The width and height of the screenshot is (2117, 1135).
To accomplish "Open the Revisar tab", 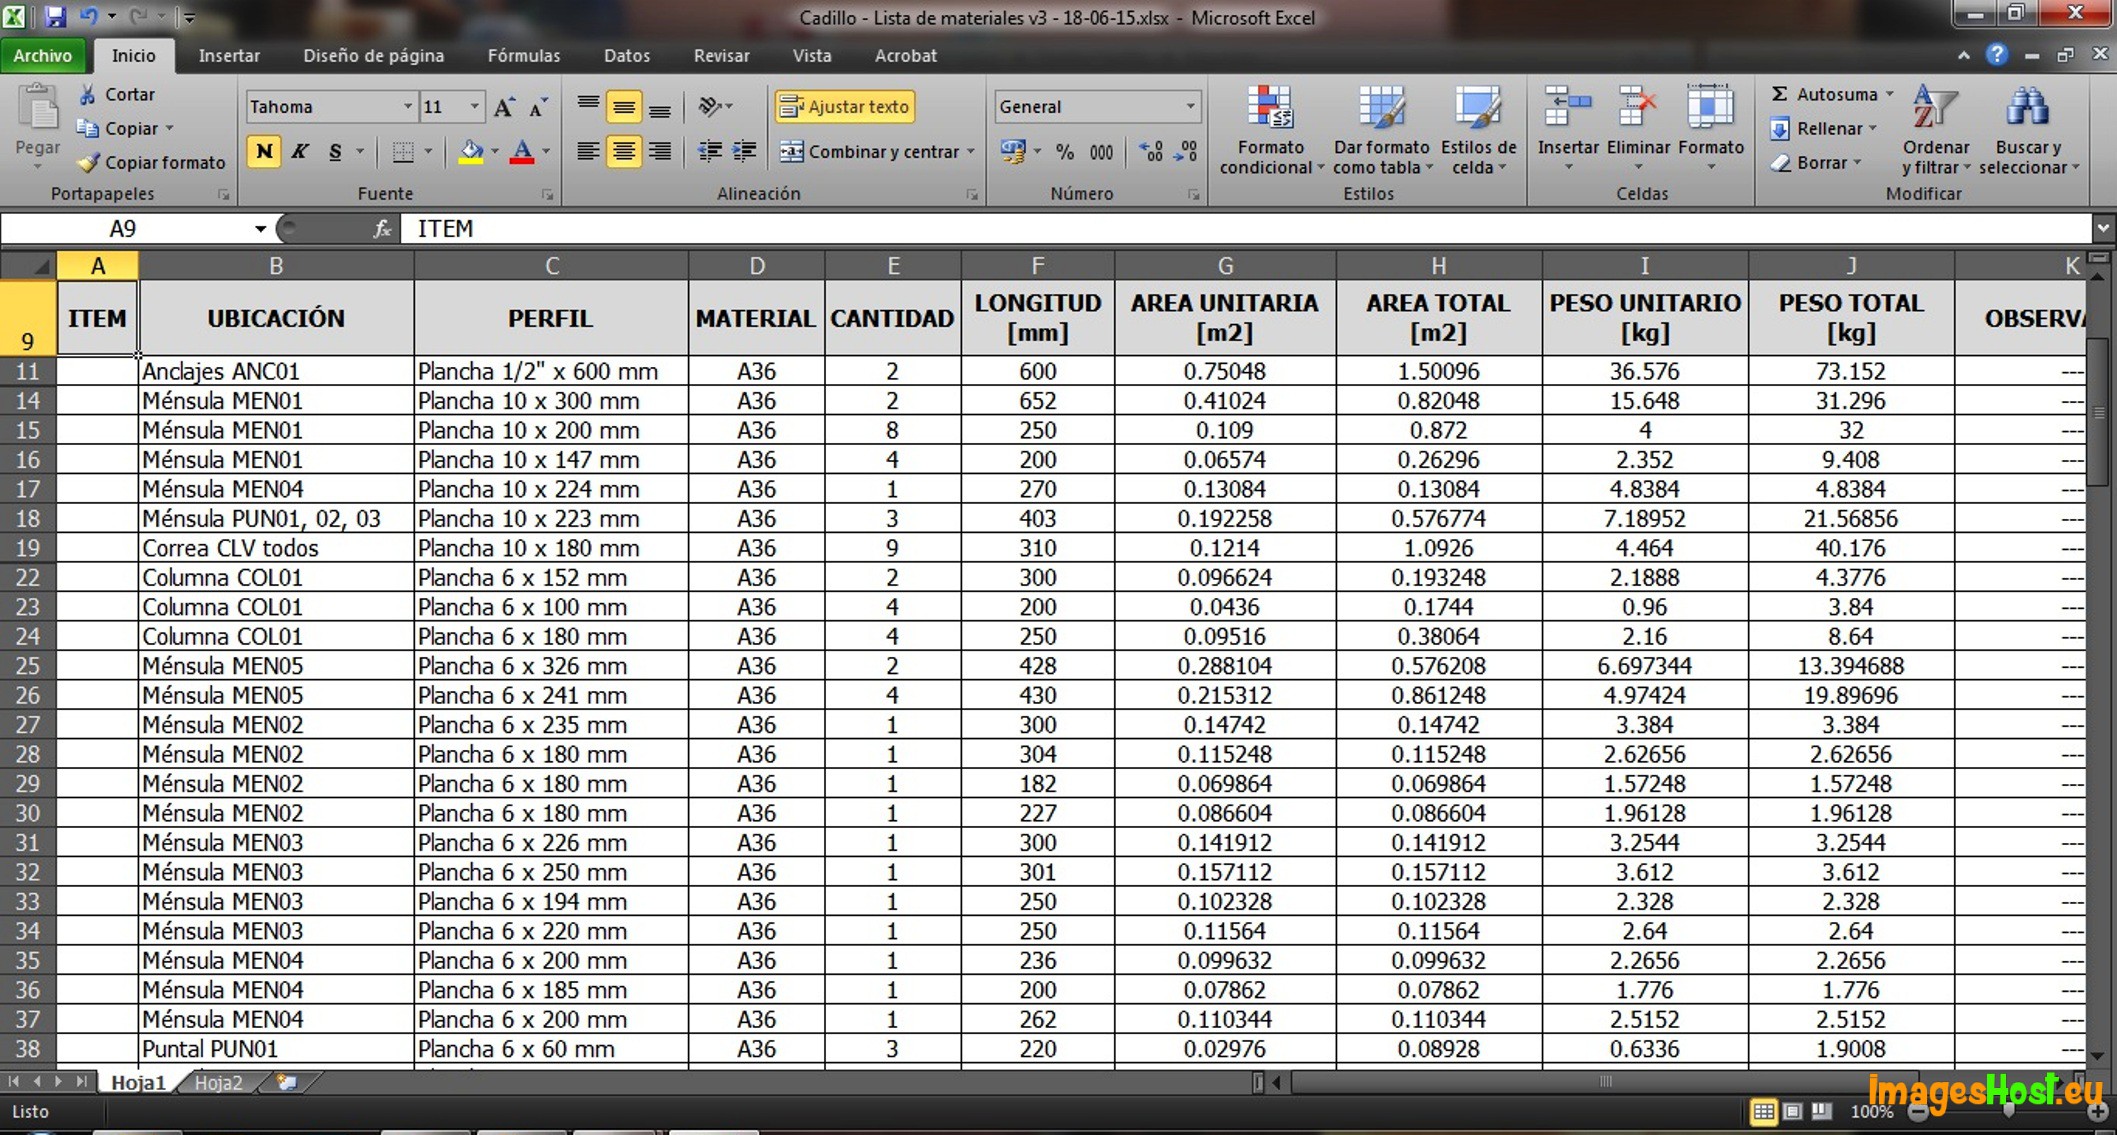I will [721, 56].
